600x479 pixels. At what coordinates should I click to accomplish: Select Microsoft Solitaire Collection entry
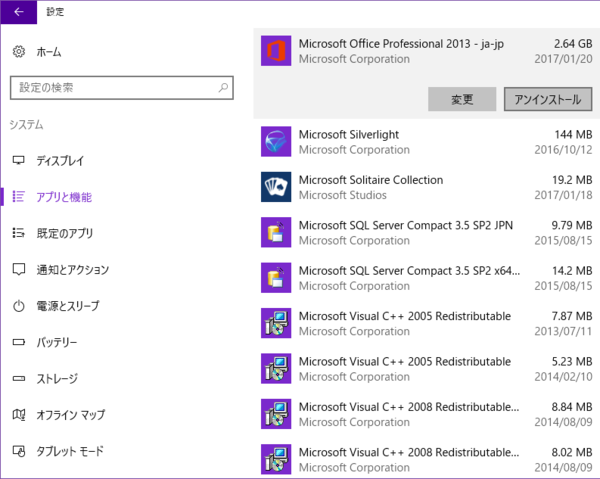coord(426,187)
